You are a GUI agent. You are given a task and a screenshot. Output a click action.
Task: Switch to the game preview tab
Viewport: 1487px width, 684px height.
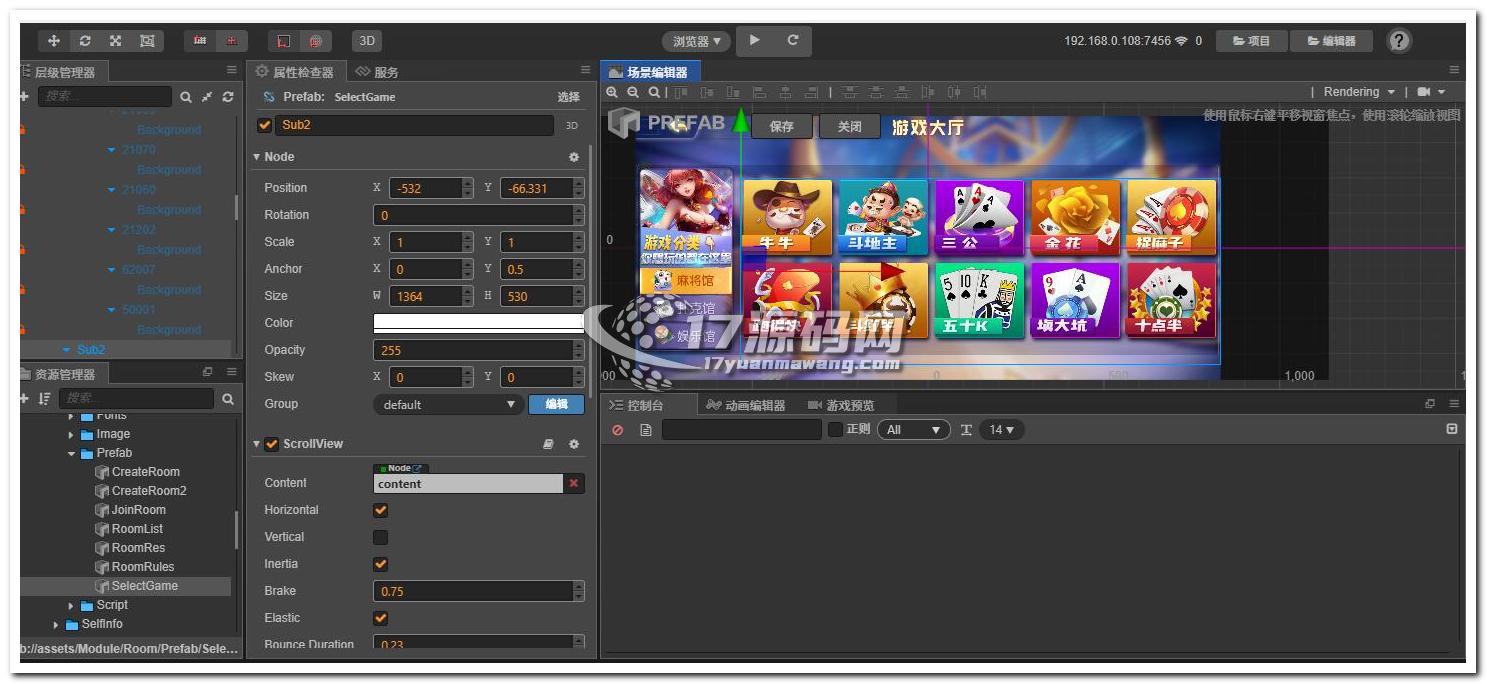point(841,405)
